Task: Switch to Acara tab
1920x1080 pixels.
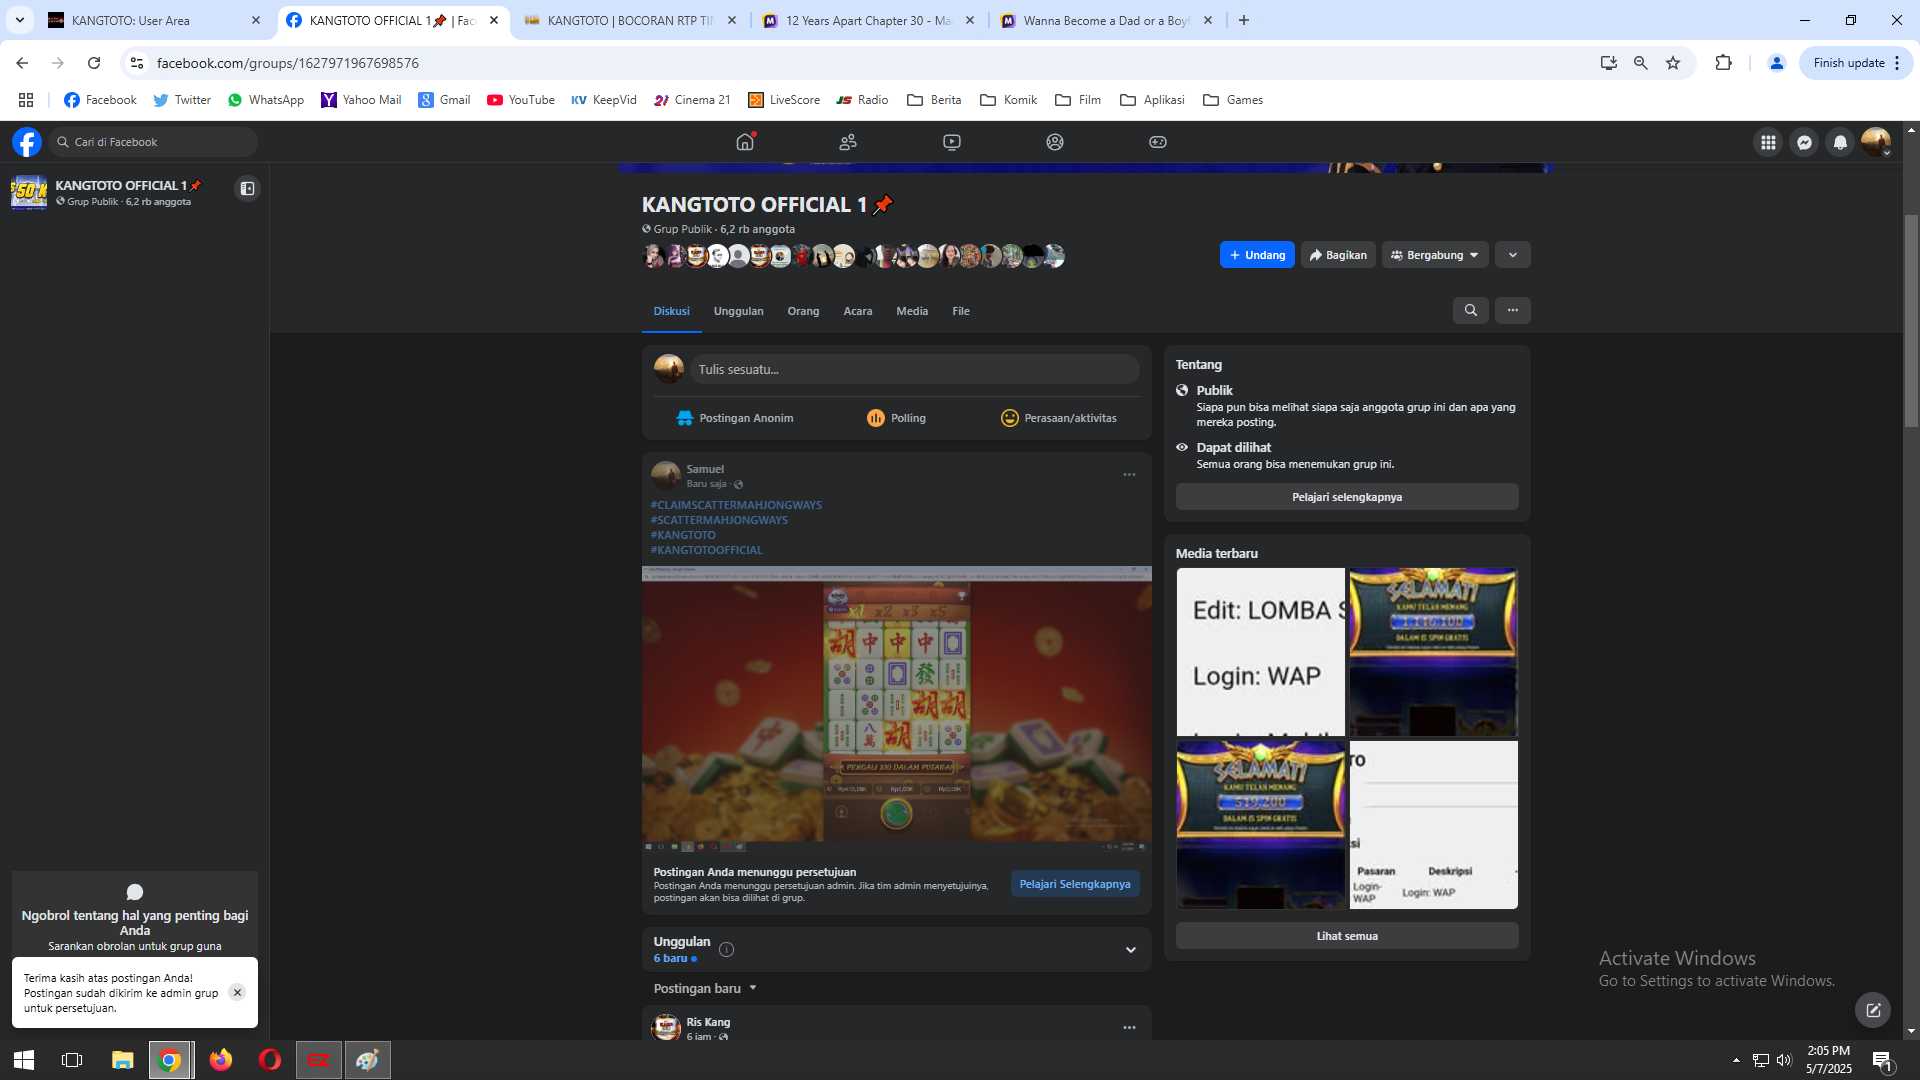Action: coord(857,311)
